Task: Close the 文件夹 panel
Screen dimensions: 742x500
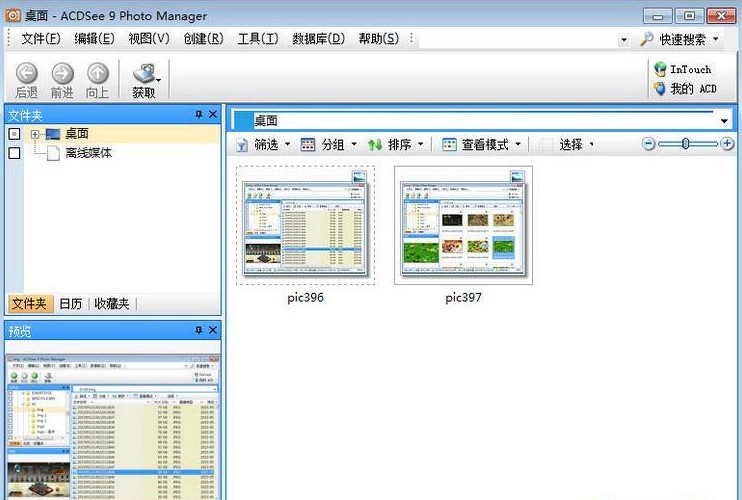Action: 213,114
